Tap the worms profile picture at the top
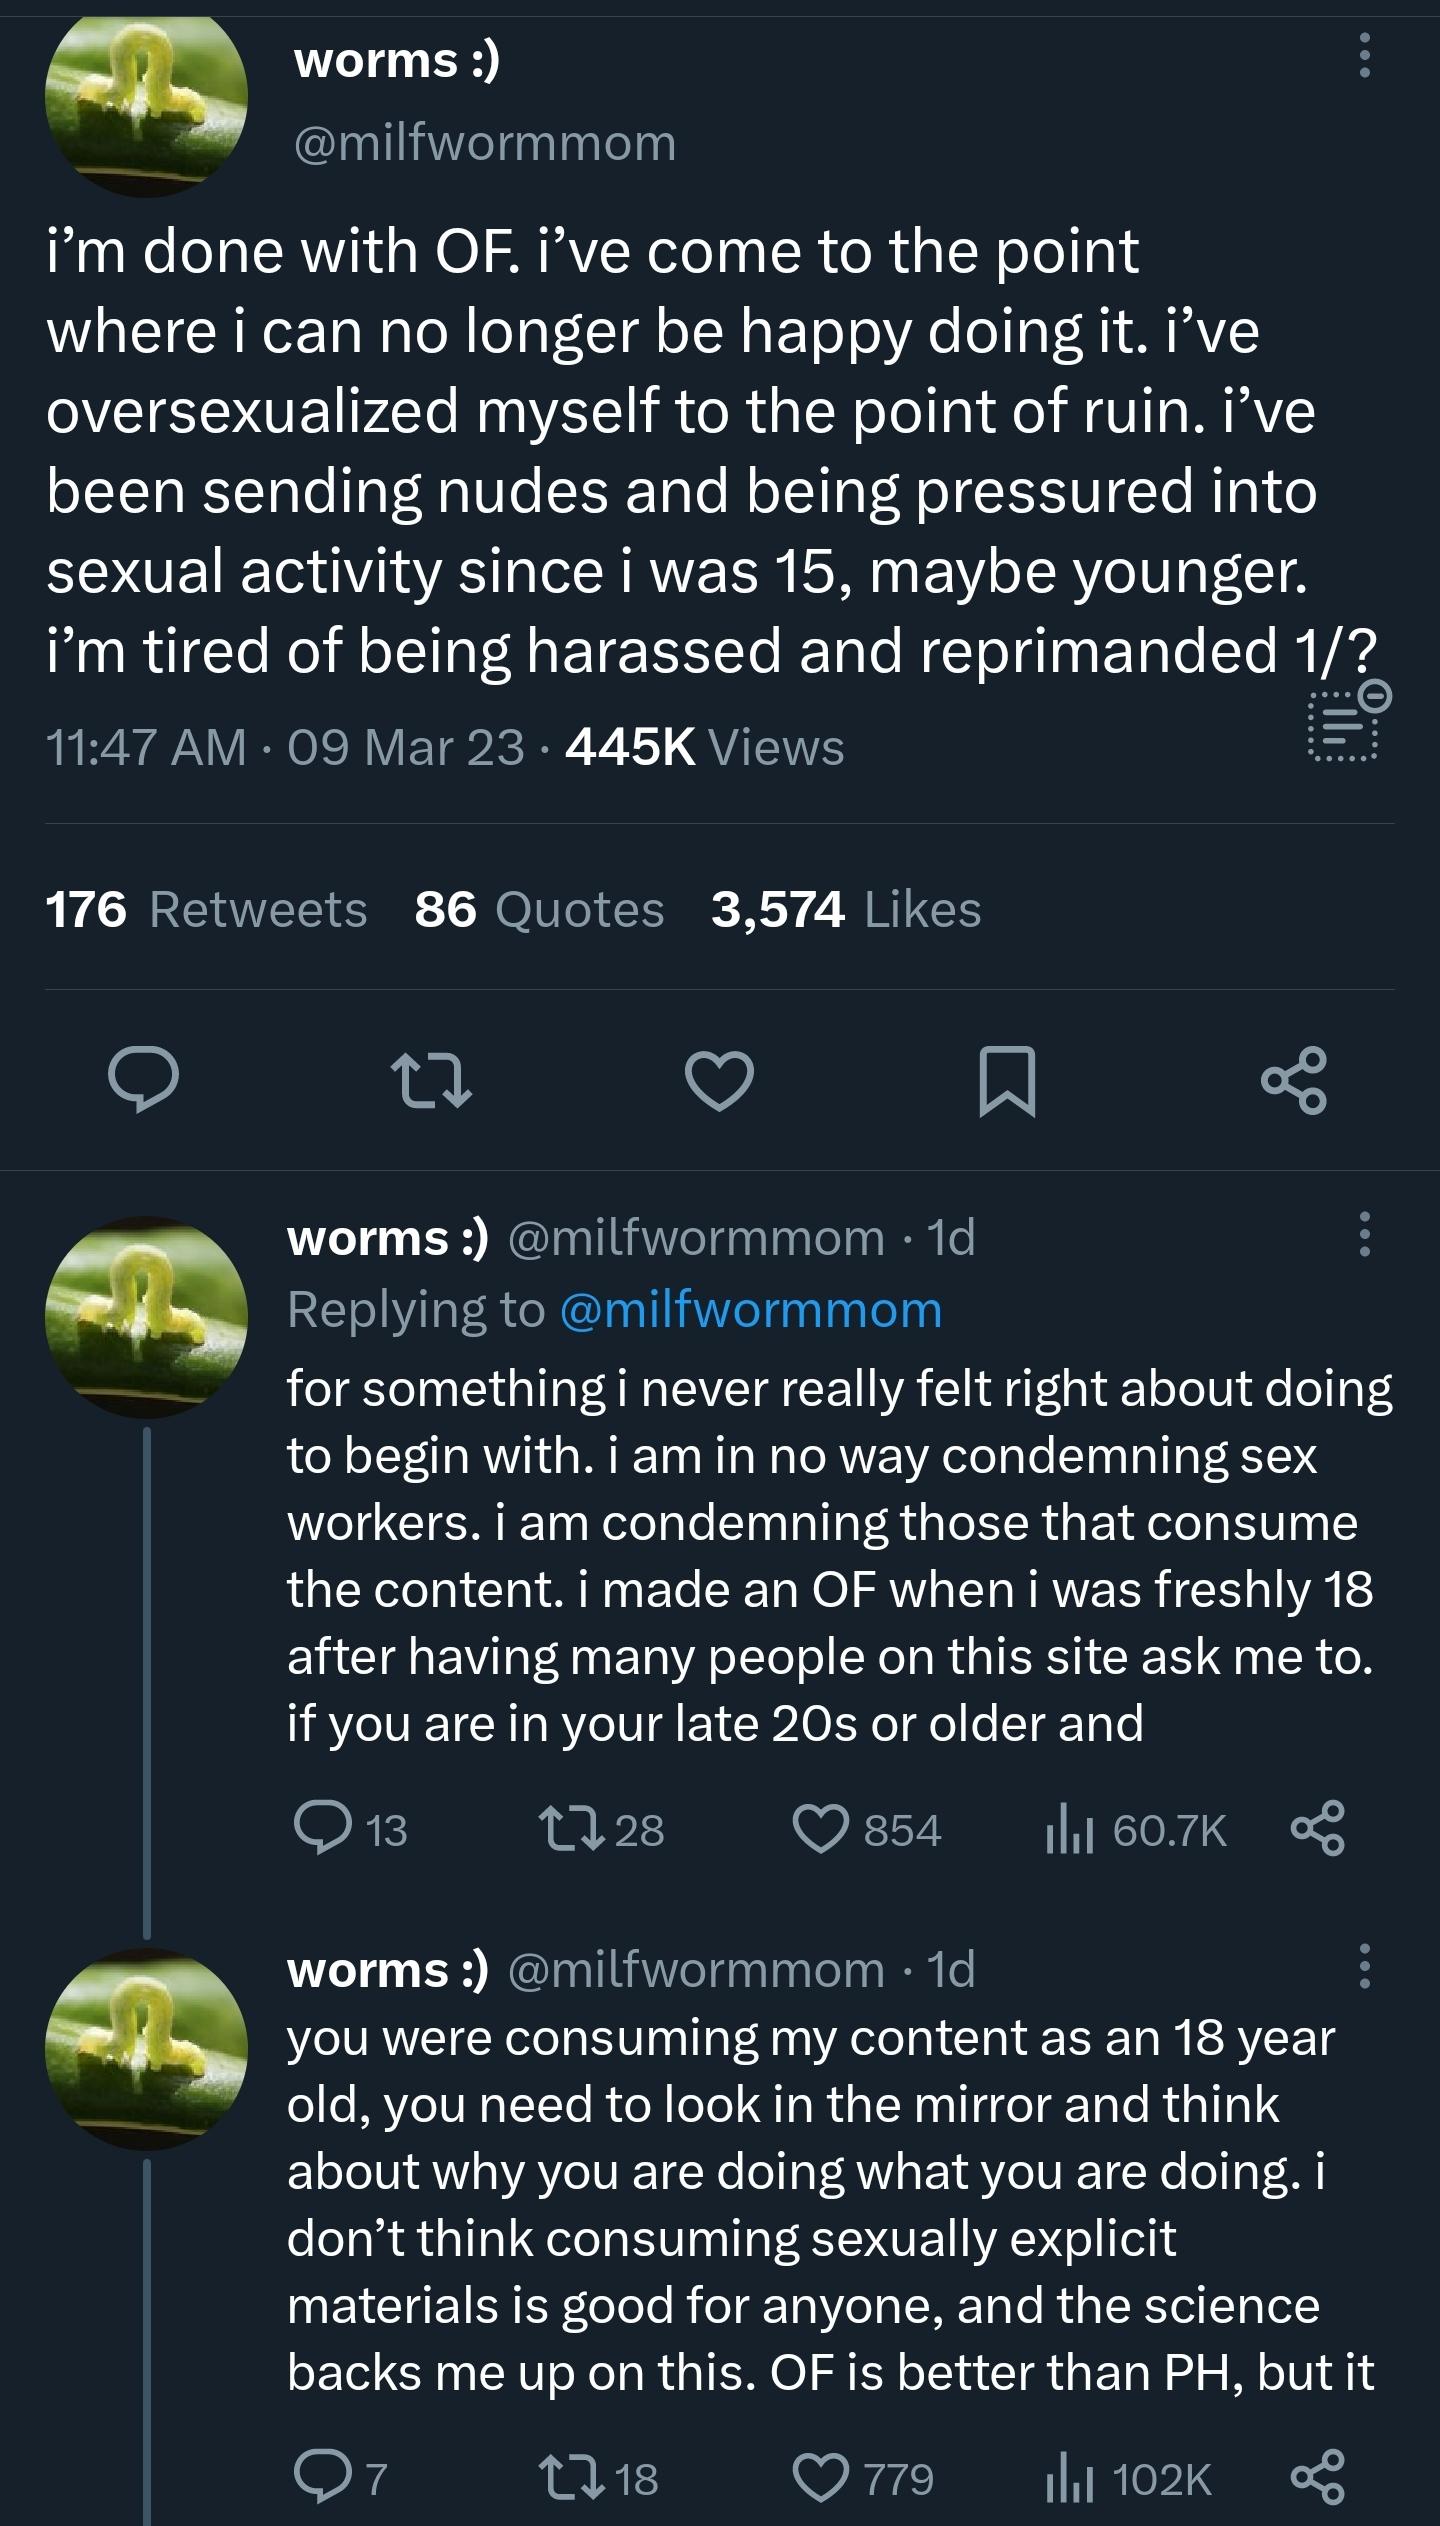The height and width of the screenshot is (2526, 1440). pyautogui.click(x=146, y=96)
